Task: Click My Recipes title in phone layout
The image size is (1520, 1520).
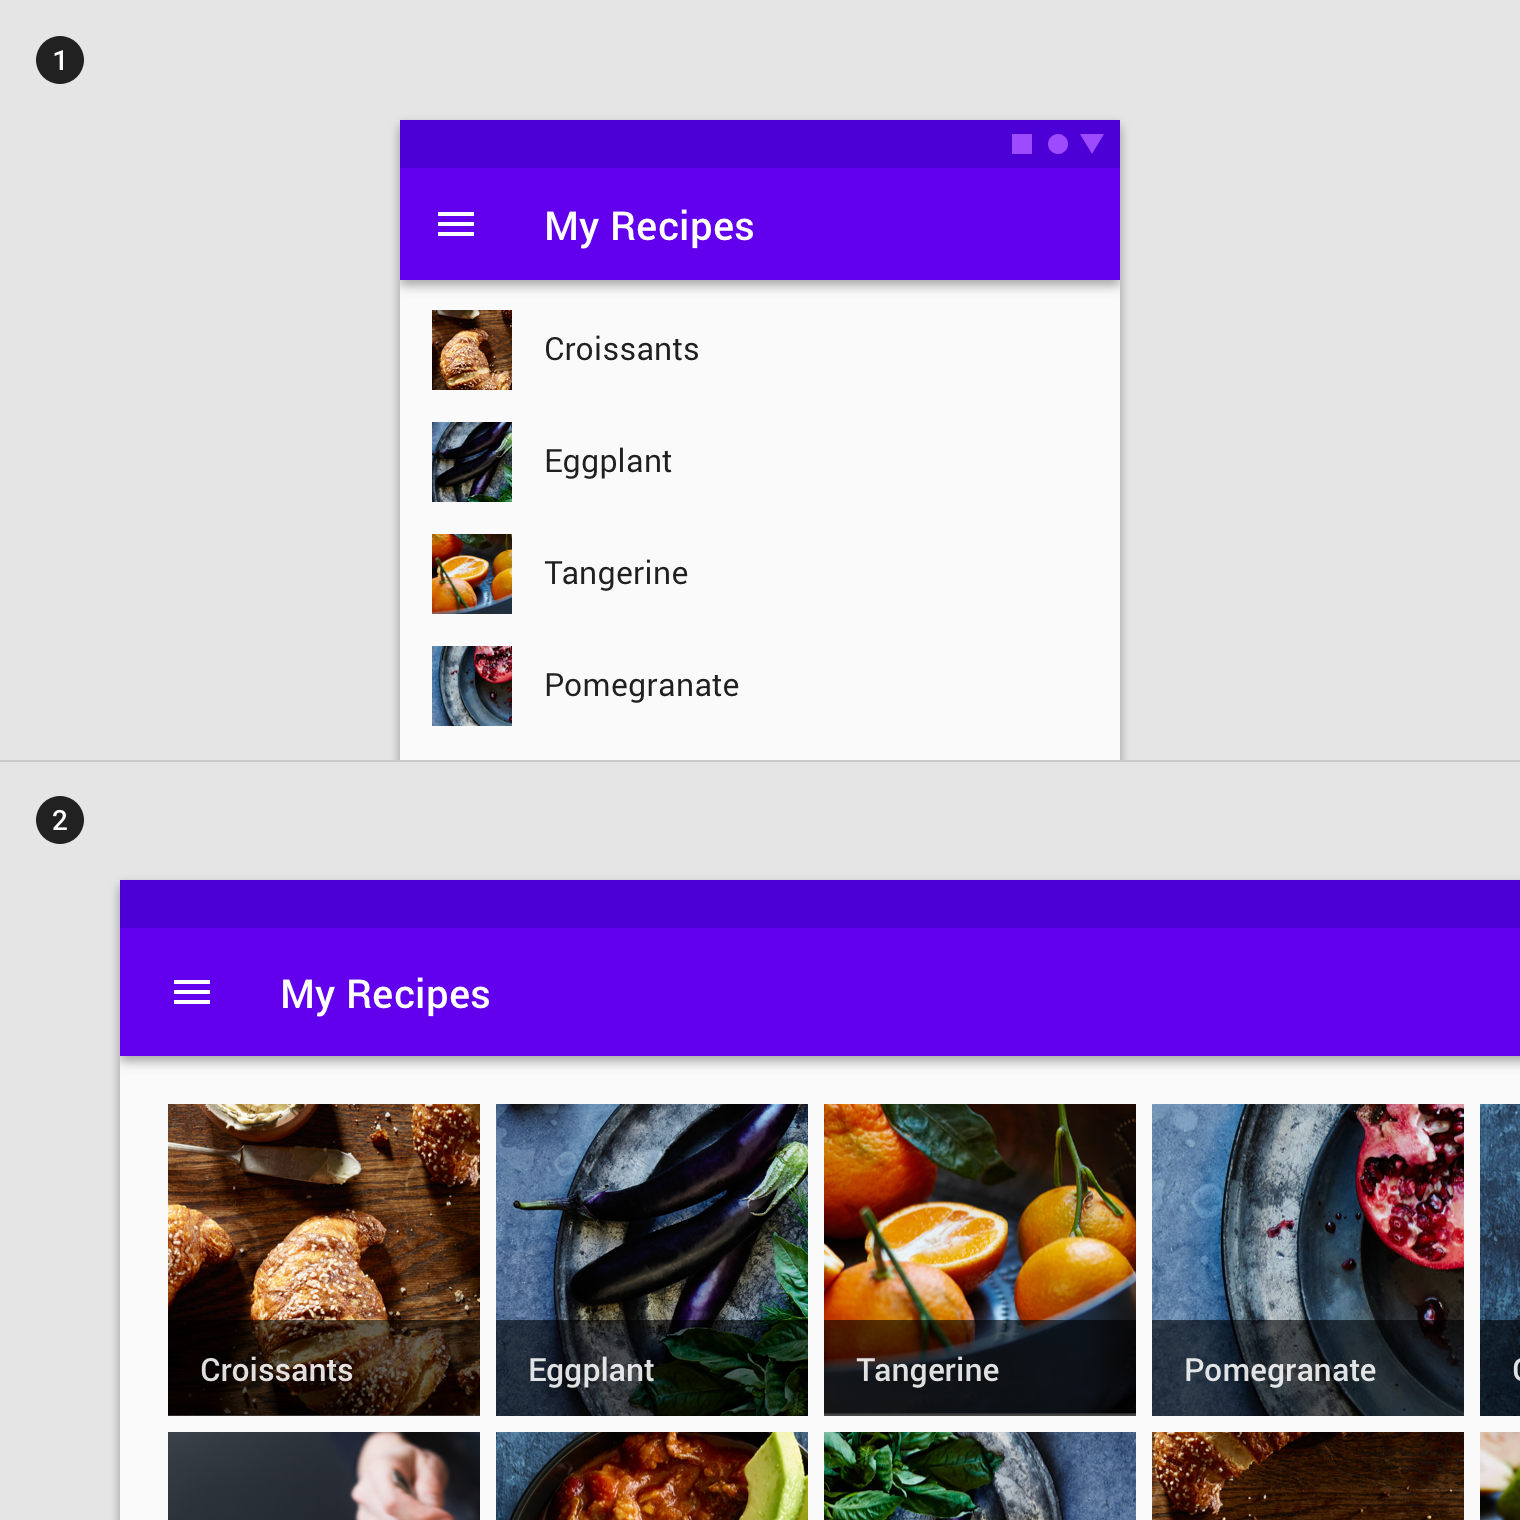Action: pyautogui.click(x=649, y=226)
